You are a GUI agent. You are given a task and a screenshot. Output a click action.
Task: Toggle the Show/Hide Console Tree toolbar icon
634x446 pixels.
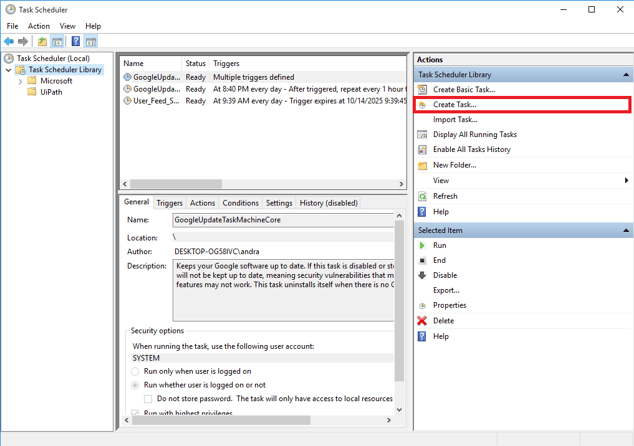[x=57, y=41]
